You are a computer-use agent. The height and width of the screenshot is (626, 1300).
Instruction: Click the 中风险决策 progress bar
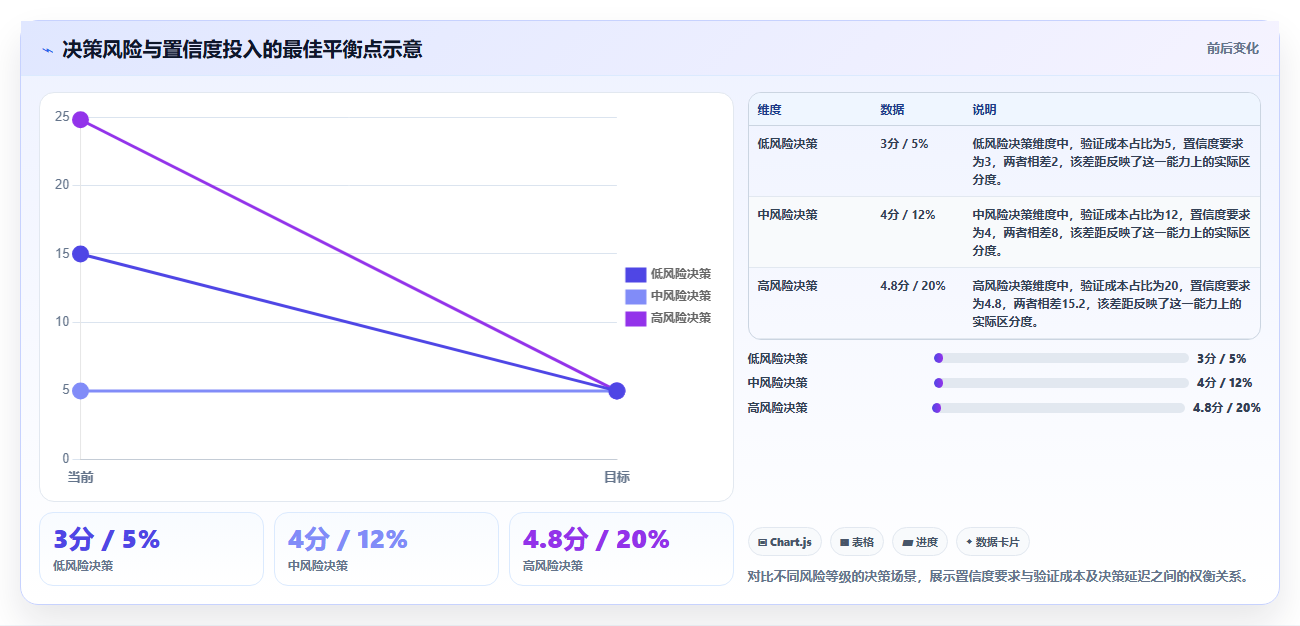(1061, 383)
